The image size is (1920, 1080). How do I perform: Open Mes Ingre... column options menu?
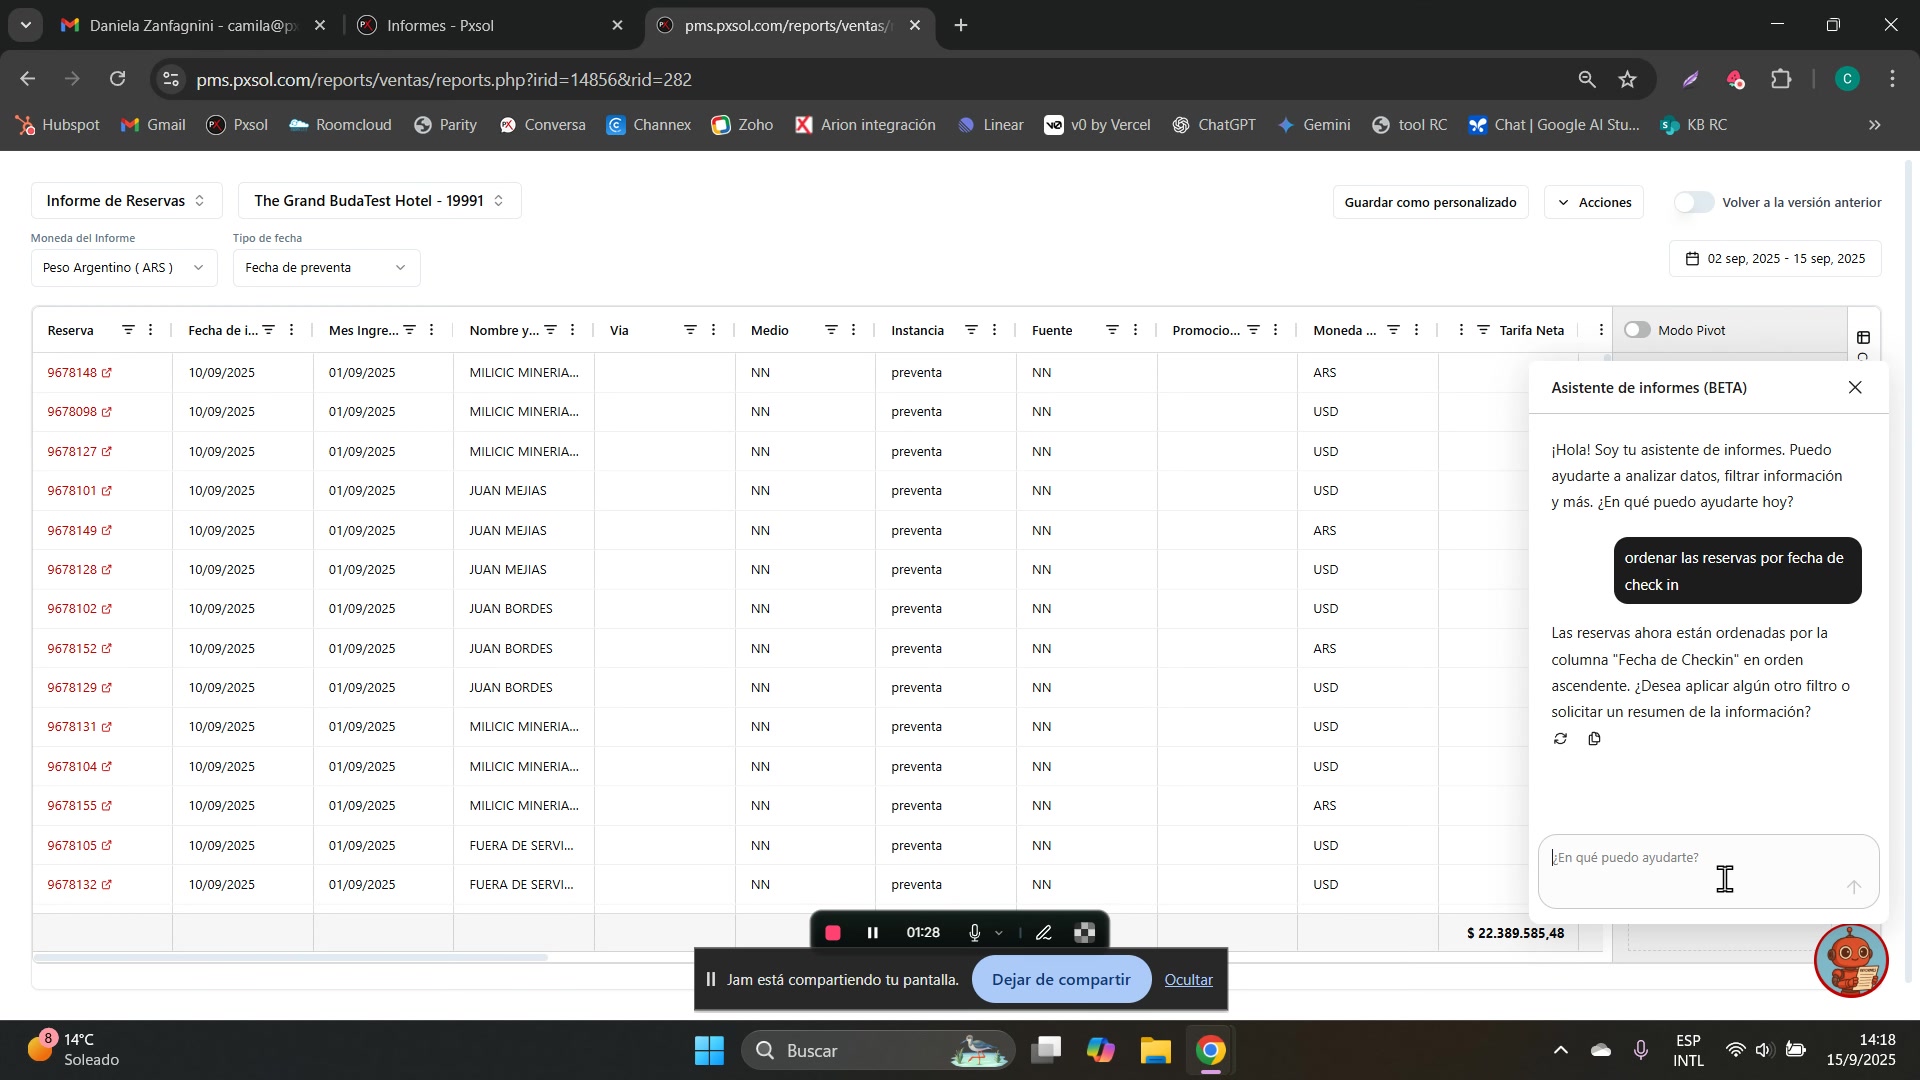pyautogui.click(x=432, y=330)
